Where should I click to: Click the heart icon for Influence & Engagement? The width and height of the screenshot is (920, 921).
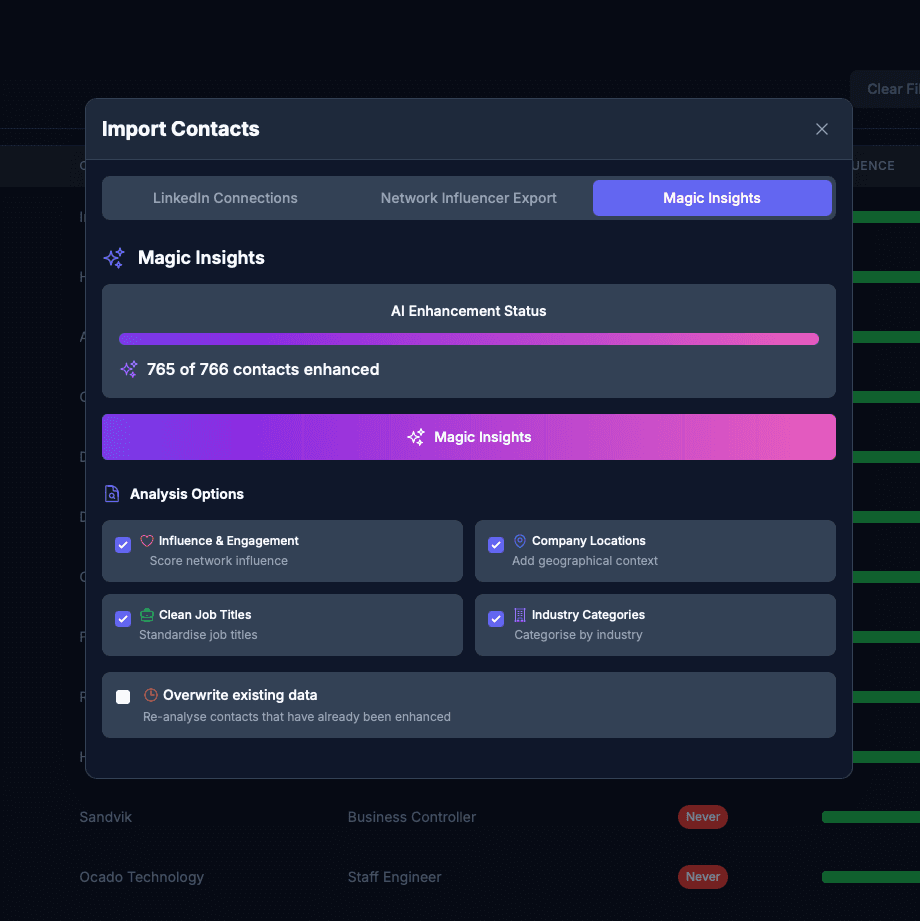[147, 541]
